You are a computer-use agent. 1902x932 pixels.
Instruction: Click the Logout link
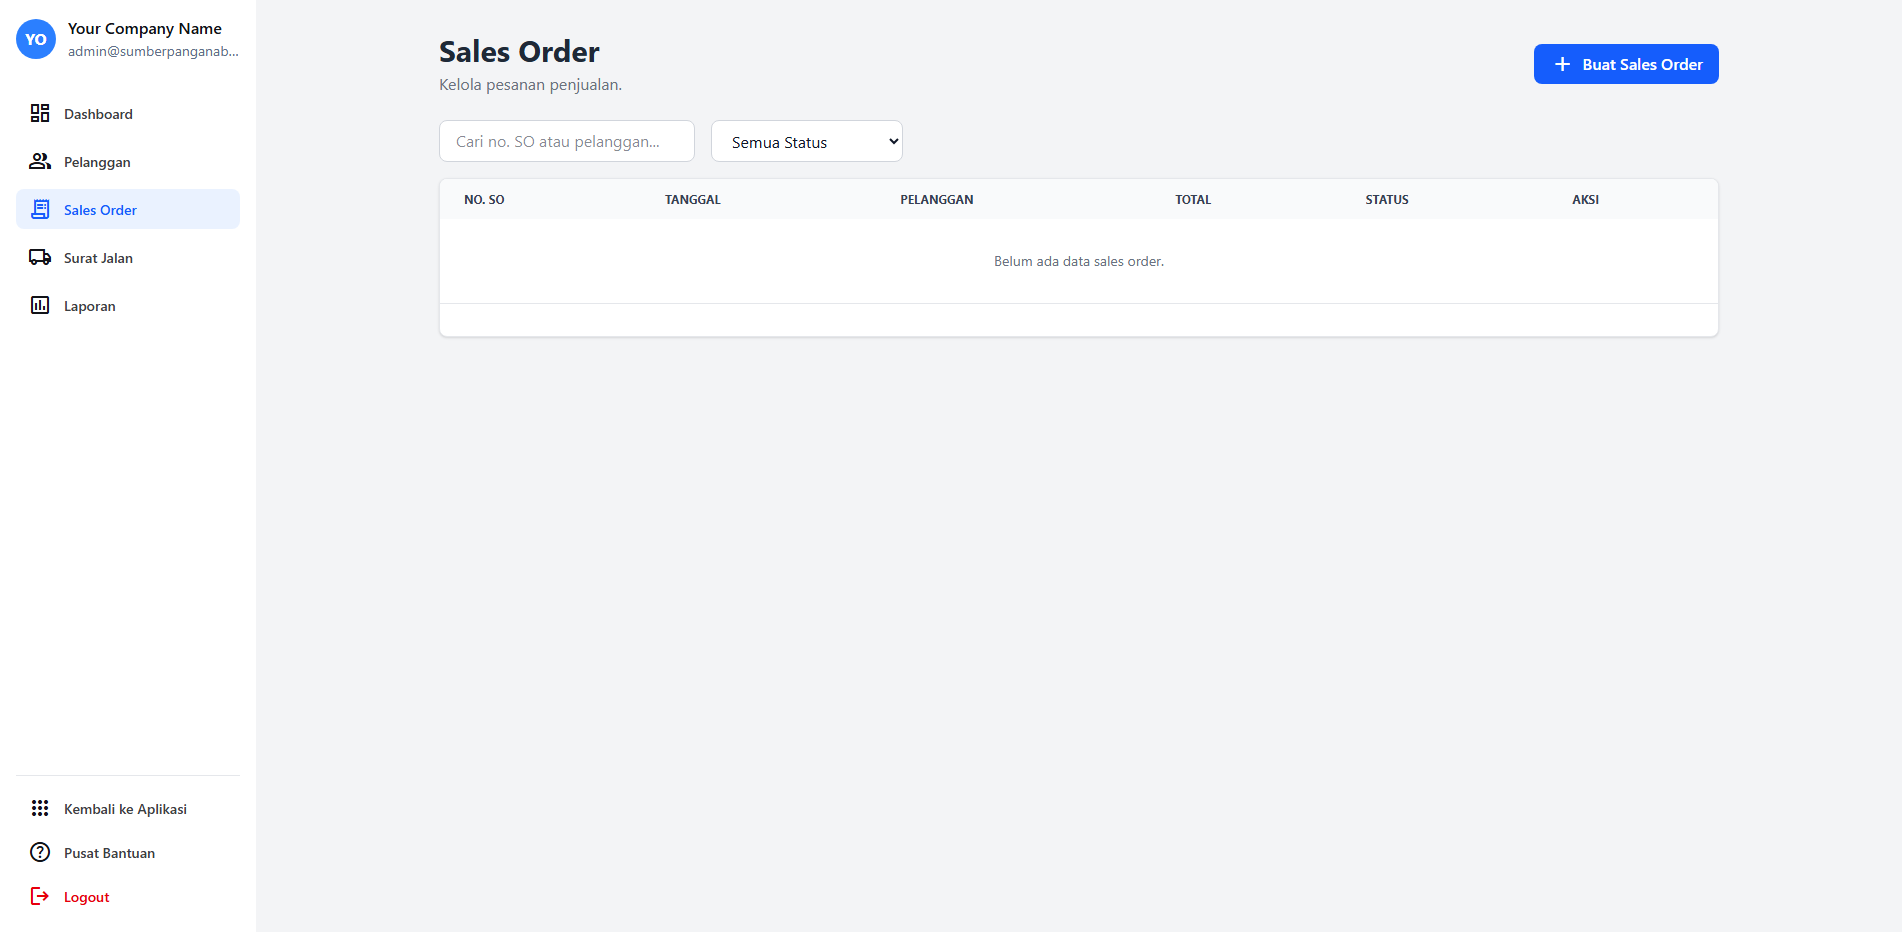click(85, 896)
